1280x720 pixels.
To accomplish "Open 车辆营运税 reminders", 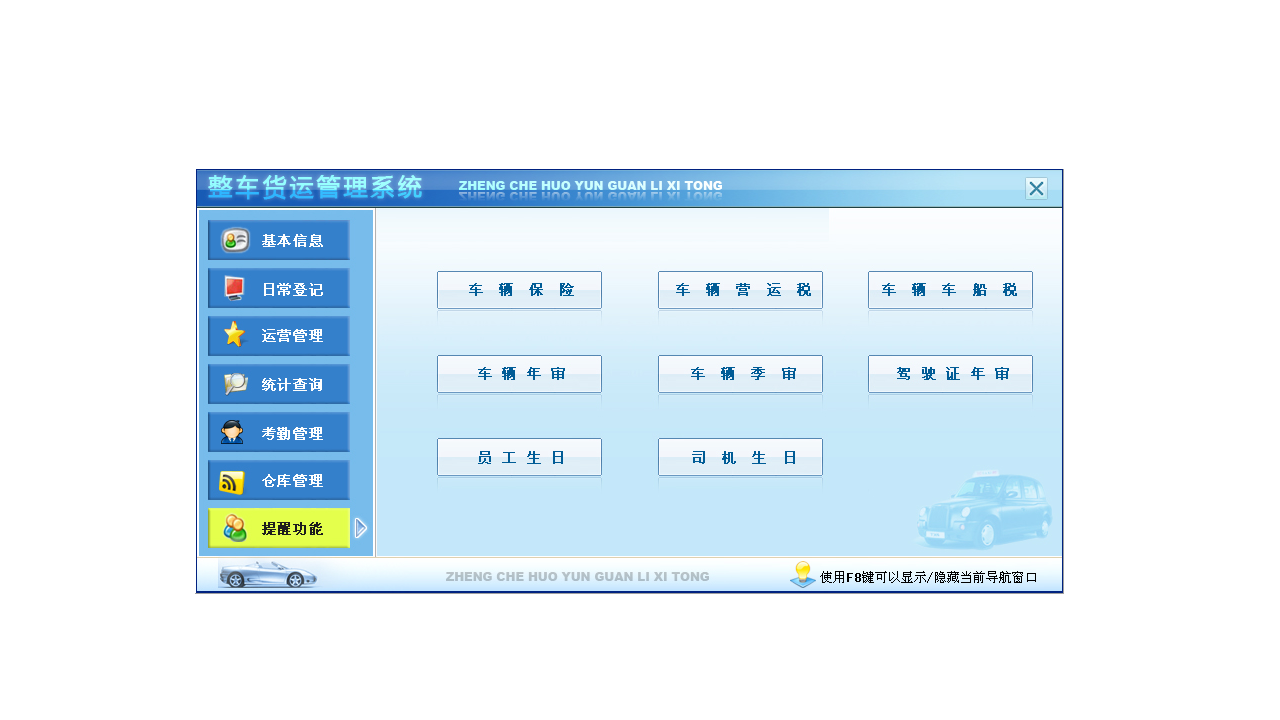I will point(740,289).
